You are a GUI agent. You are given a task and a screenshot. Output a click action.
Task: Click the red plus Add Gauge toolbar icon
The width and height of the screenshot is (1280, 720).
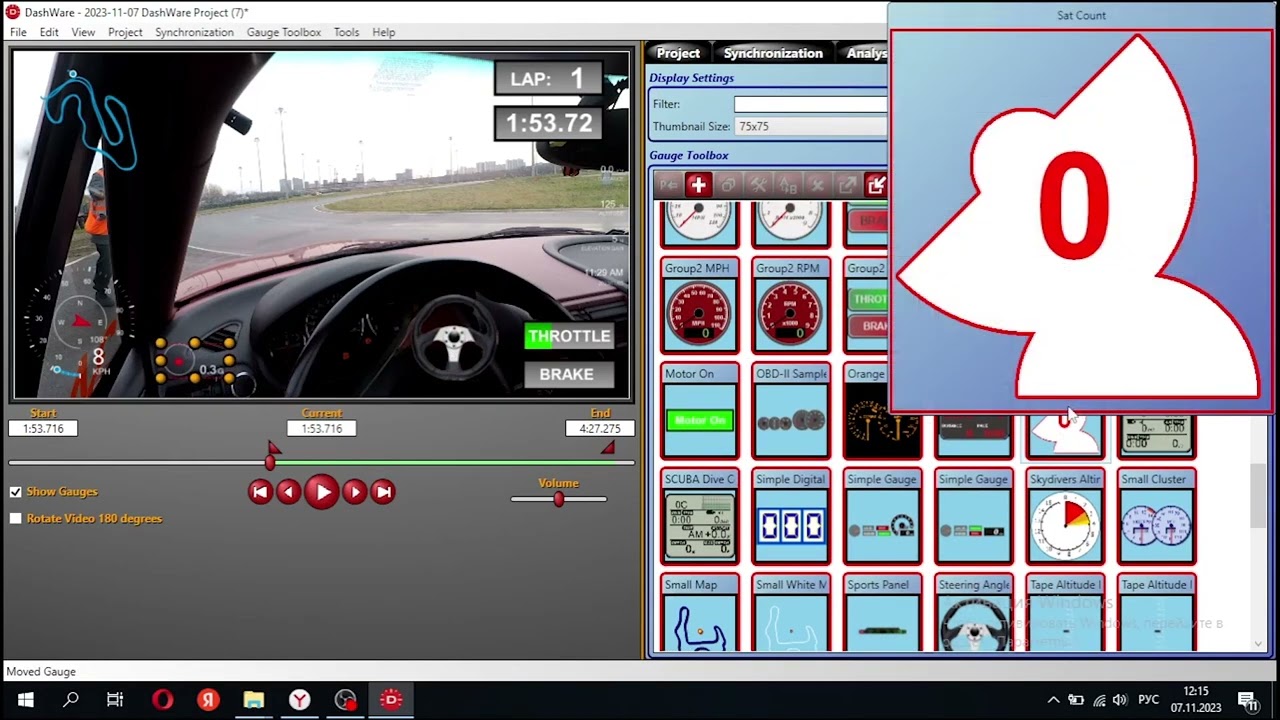(x=698, y=185)
